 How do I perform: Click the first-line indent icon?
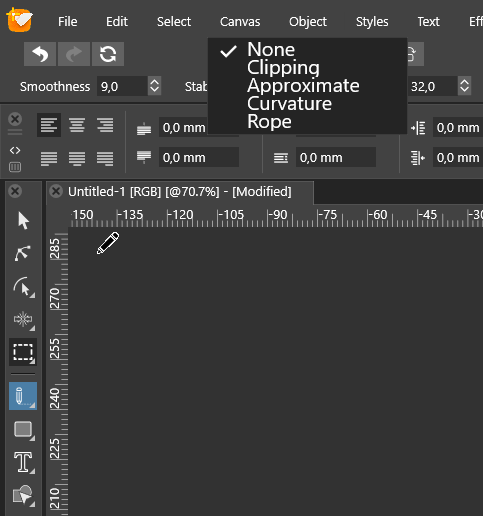(281, 157)
